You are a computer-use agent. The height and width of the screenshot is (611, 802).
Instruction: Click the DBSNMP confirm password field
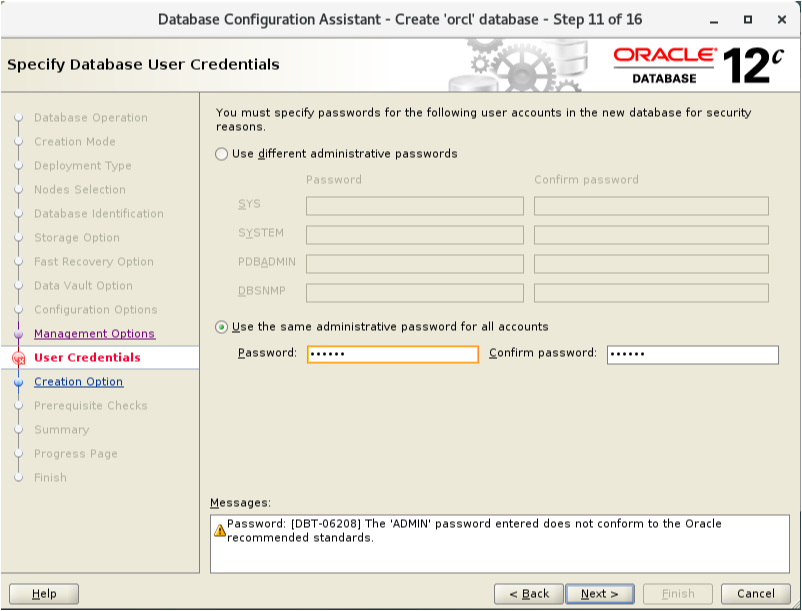pyautogui.click(x=651, y=293)
